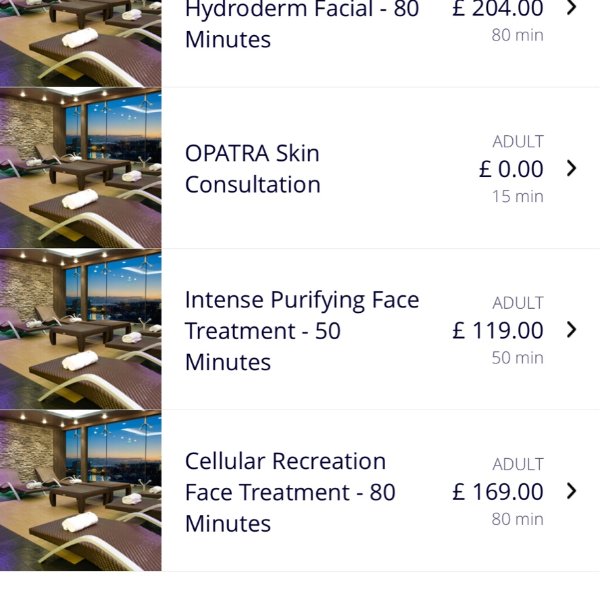Select Hydroderm Facial - 80 Minutes title
The height and width of the screenshot is (600, 600).
click(x=301, y=24)
